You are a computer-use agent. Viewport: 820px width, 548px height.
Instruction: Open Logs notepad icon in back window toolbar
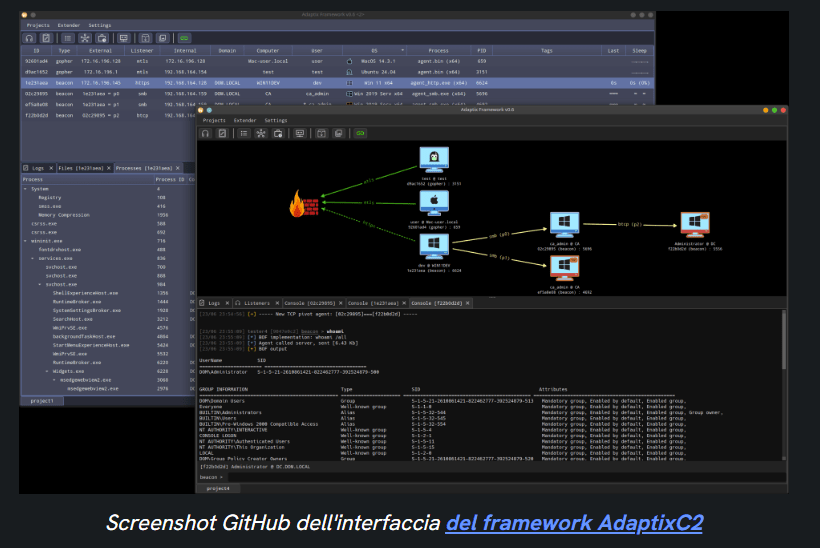point(46,38)
